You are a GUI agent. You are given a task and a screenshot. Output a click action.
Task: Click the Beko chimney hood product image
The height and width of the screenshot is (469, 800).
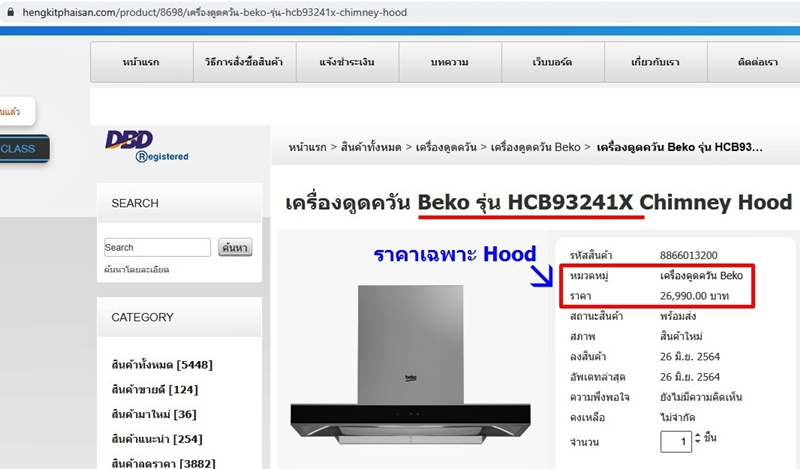pos(411,365)
